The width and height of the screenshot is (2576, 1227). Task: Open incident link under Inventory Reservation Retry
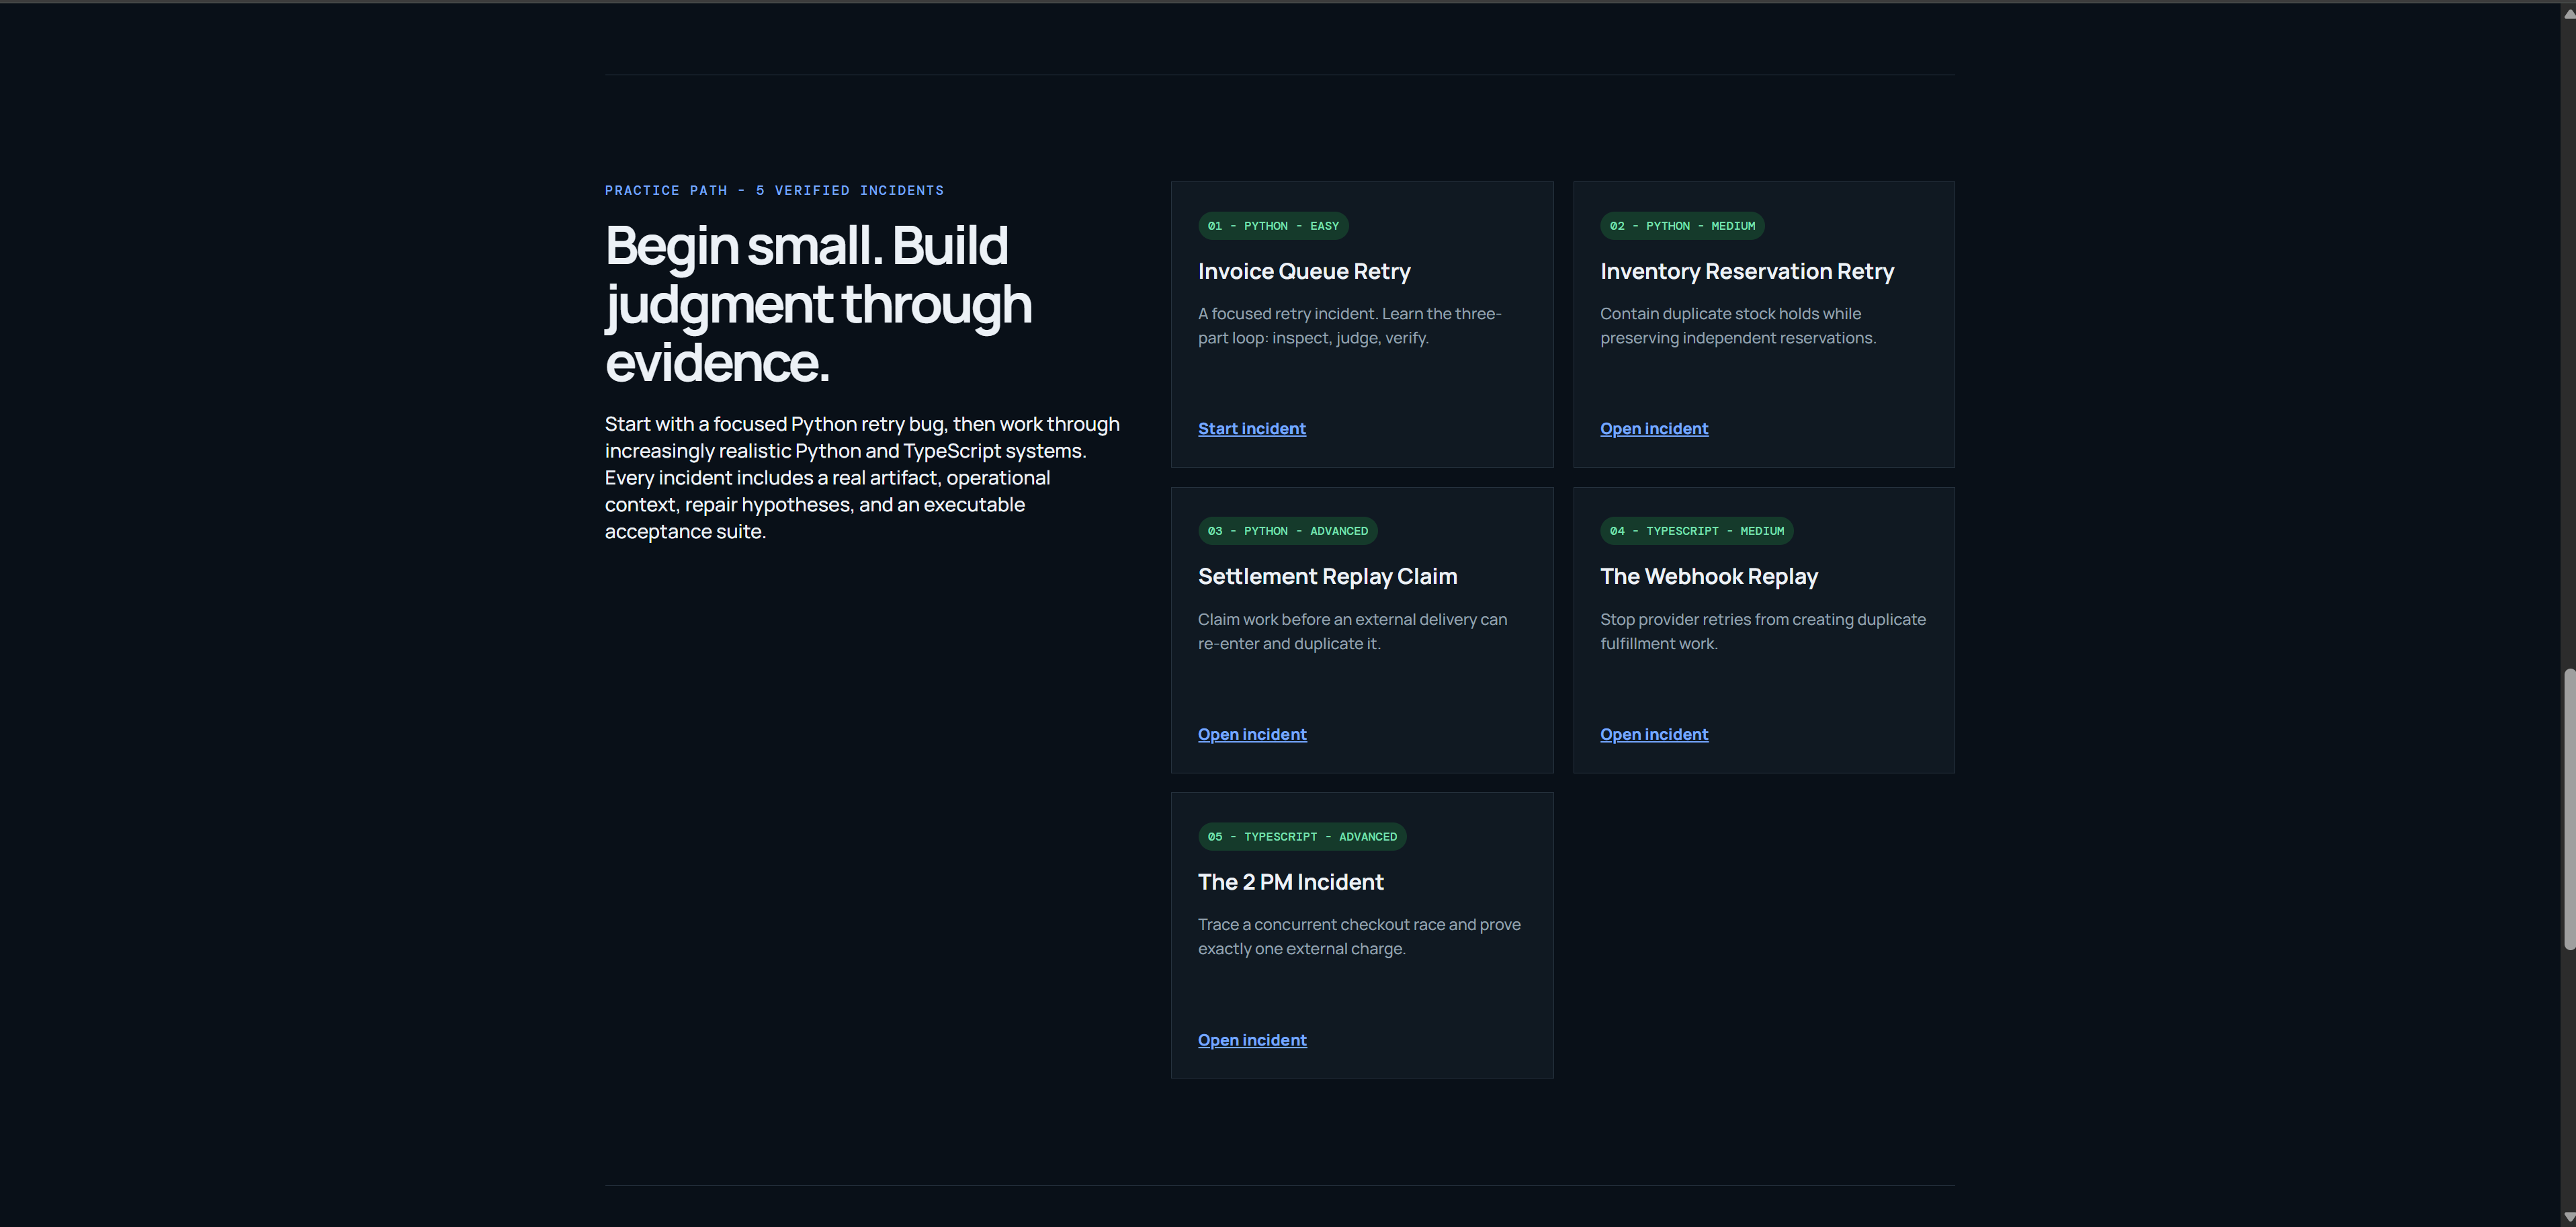tap(1654, 429)
